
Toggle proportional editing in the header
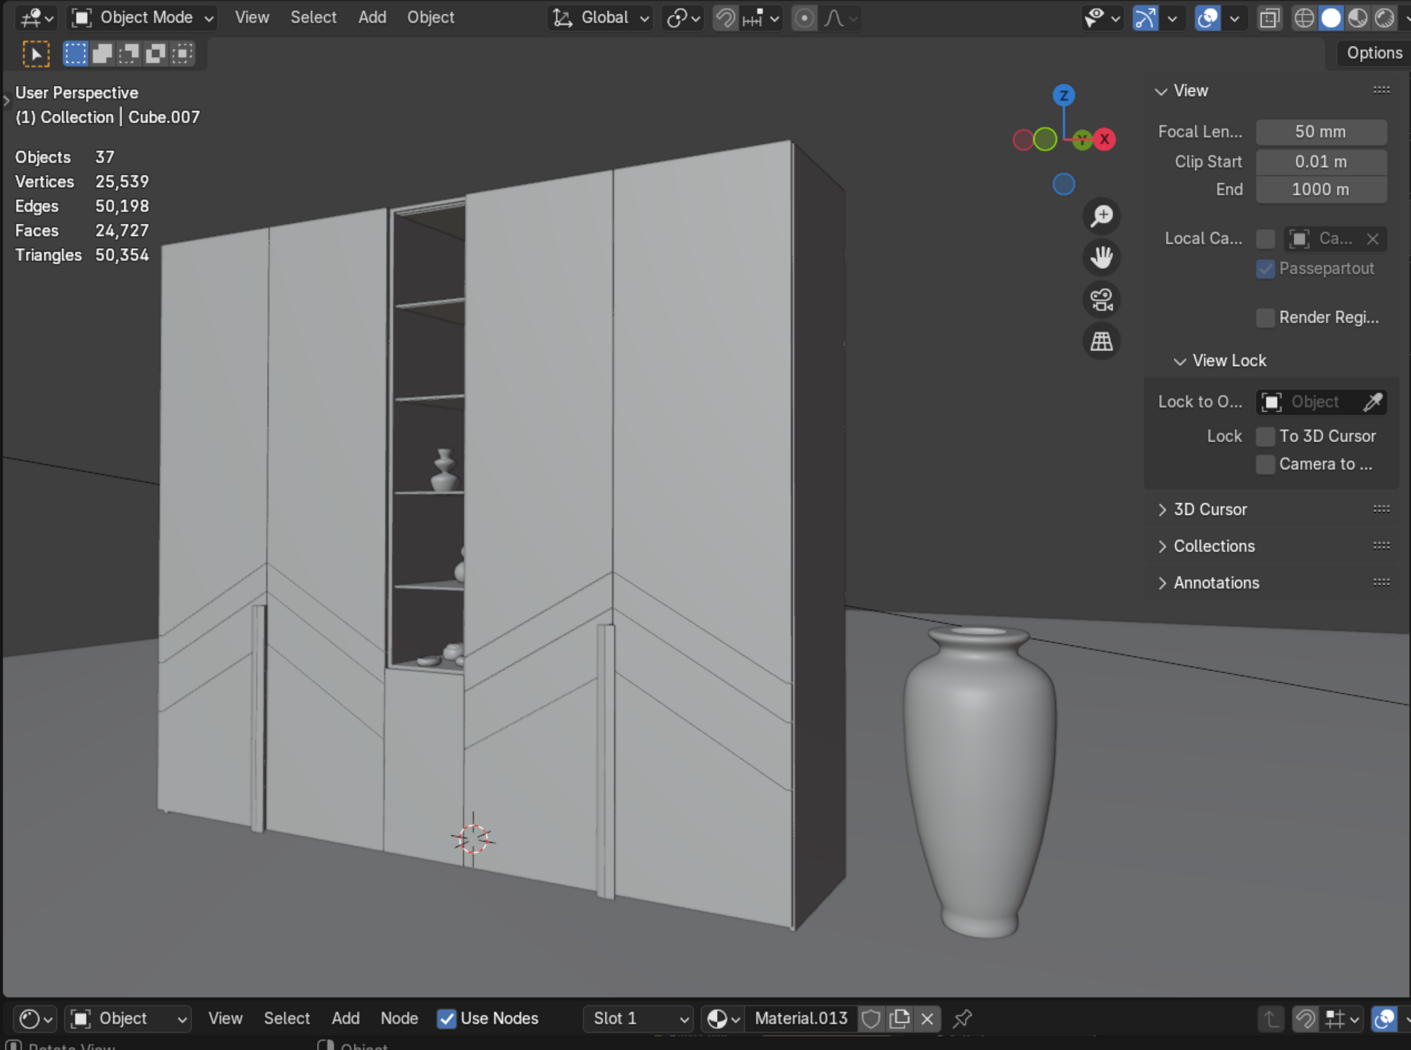click(x=804, y=18)
